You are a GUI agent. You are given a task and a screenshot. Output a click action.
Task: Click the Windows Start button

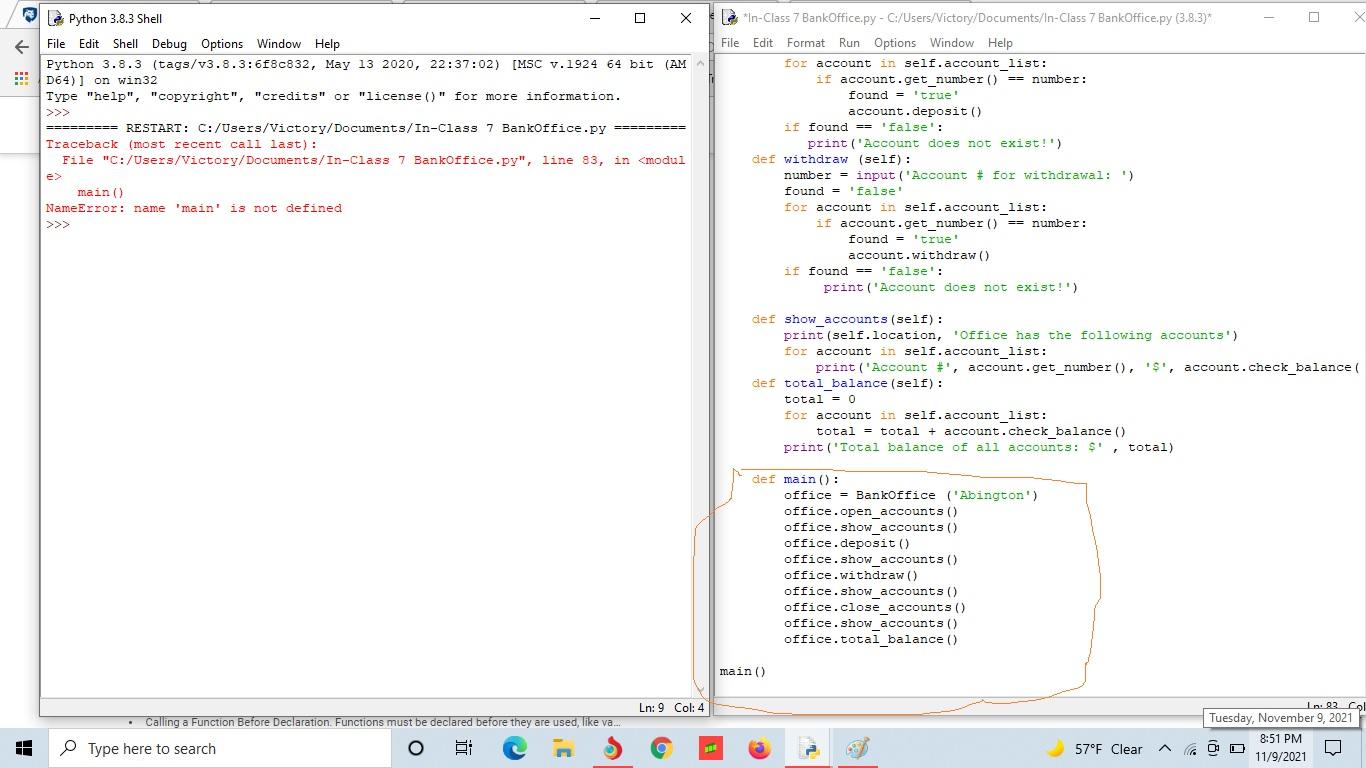click(24, 748)
